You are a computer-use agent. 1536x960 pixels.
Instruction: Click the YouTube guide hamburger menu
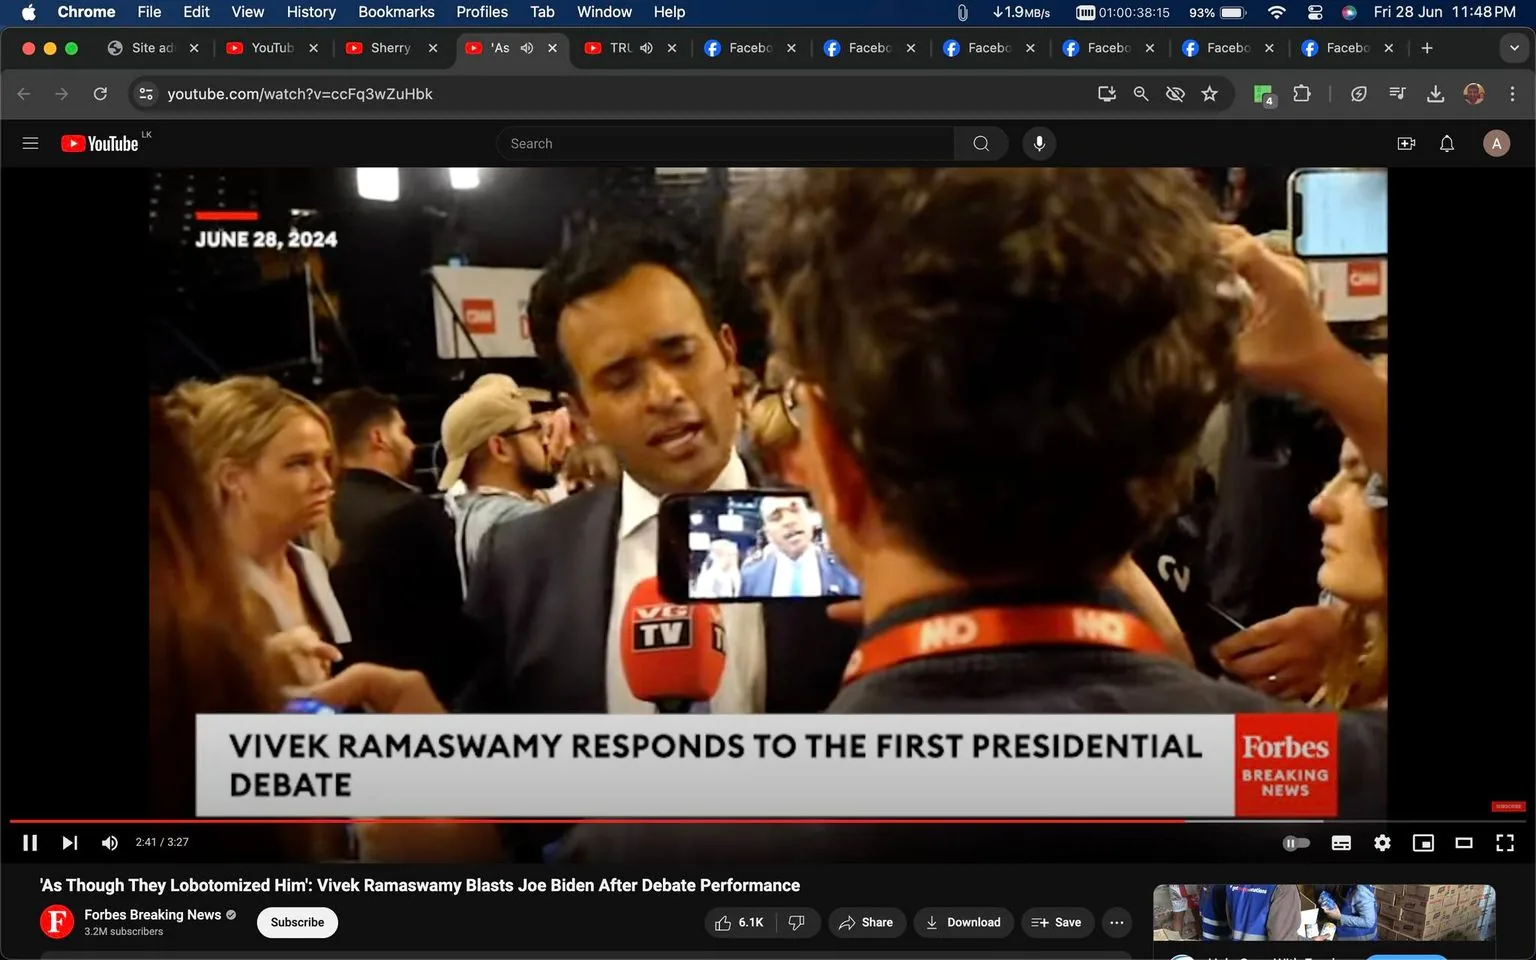point(30,143)
